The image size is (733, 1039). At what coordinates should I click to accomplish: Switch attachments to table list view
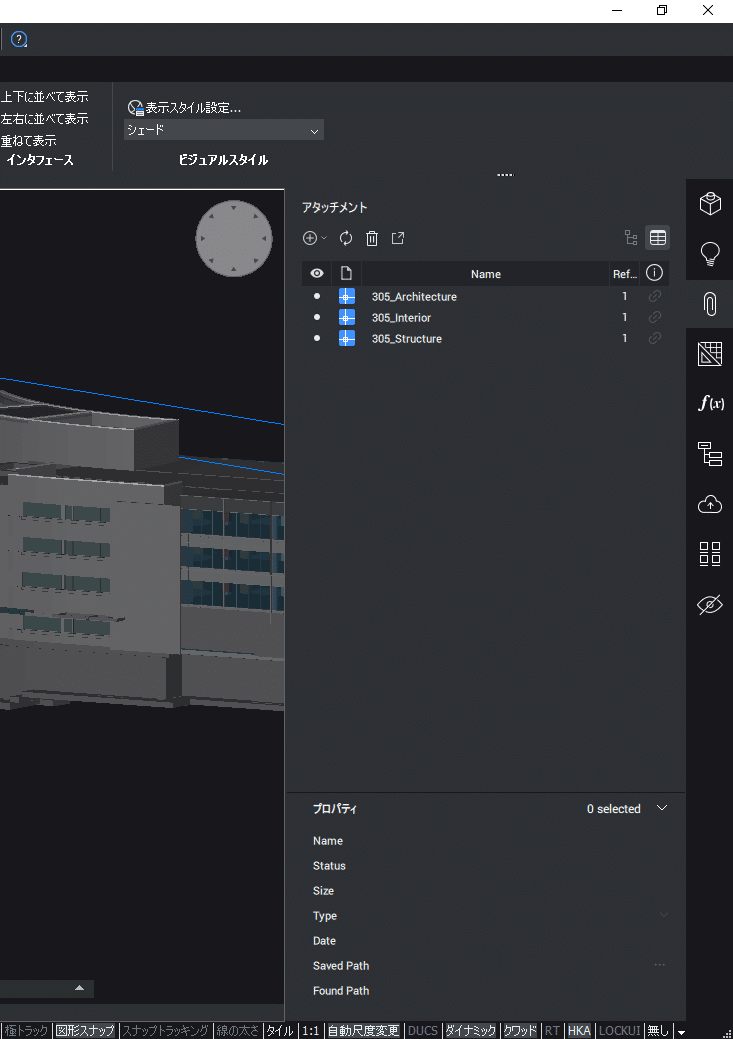point(657,238)
